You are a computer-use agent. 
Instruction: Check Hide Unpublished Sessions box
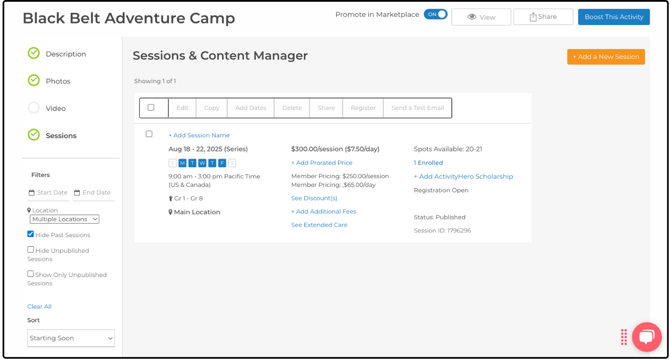tap(30, 249)
